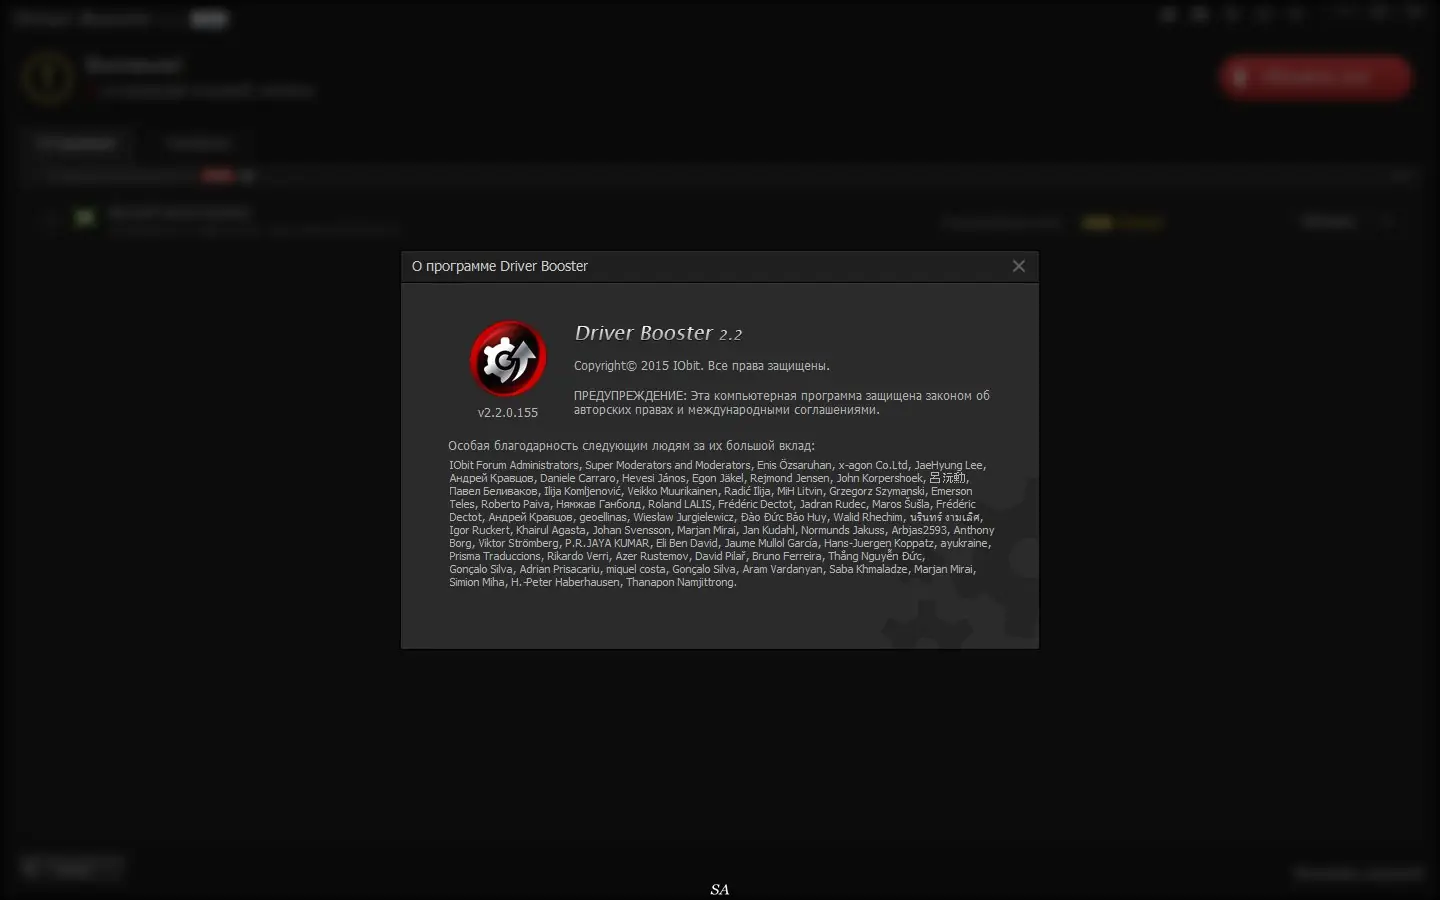Click the red button in the background Driver Booster window
Viewport: 1440px width, 900px height.
pyautogui.click(x=1315, y=77)
